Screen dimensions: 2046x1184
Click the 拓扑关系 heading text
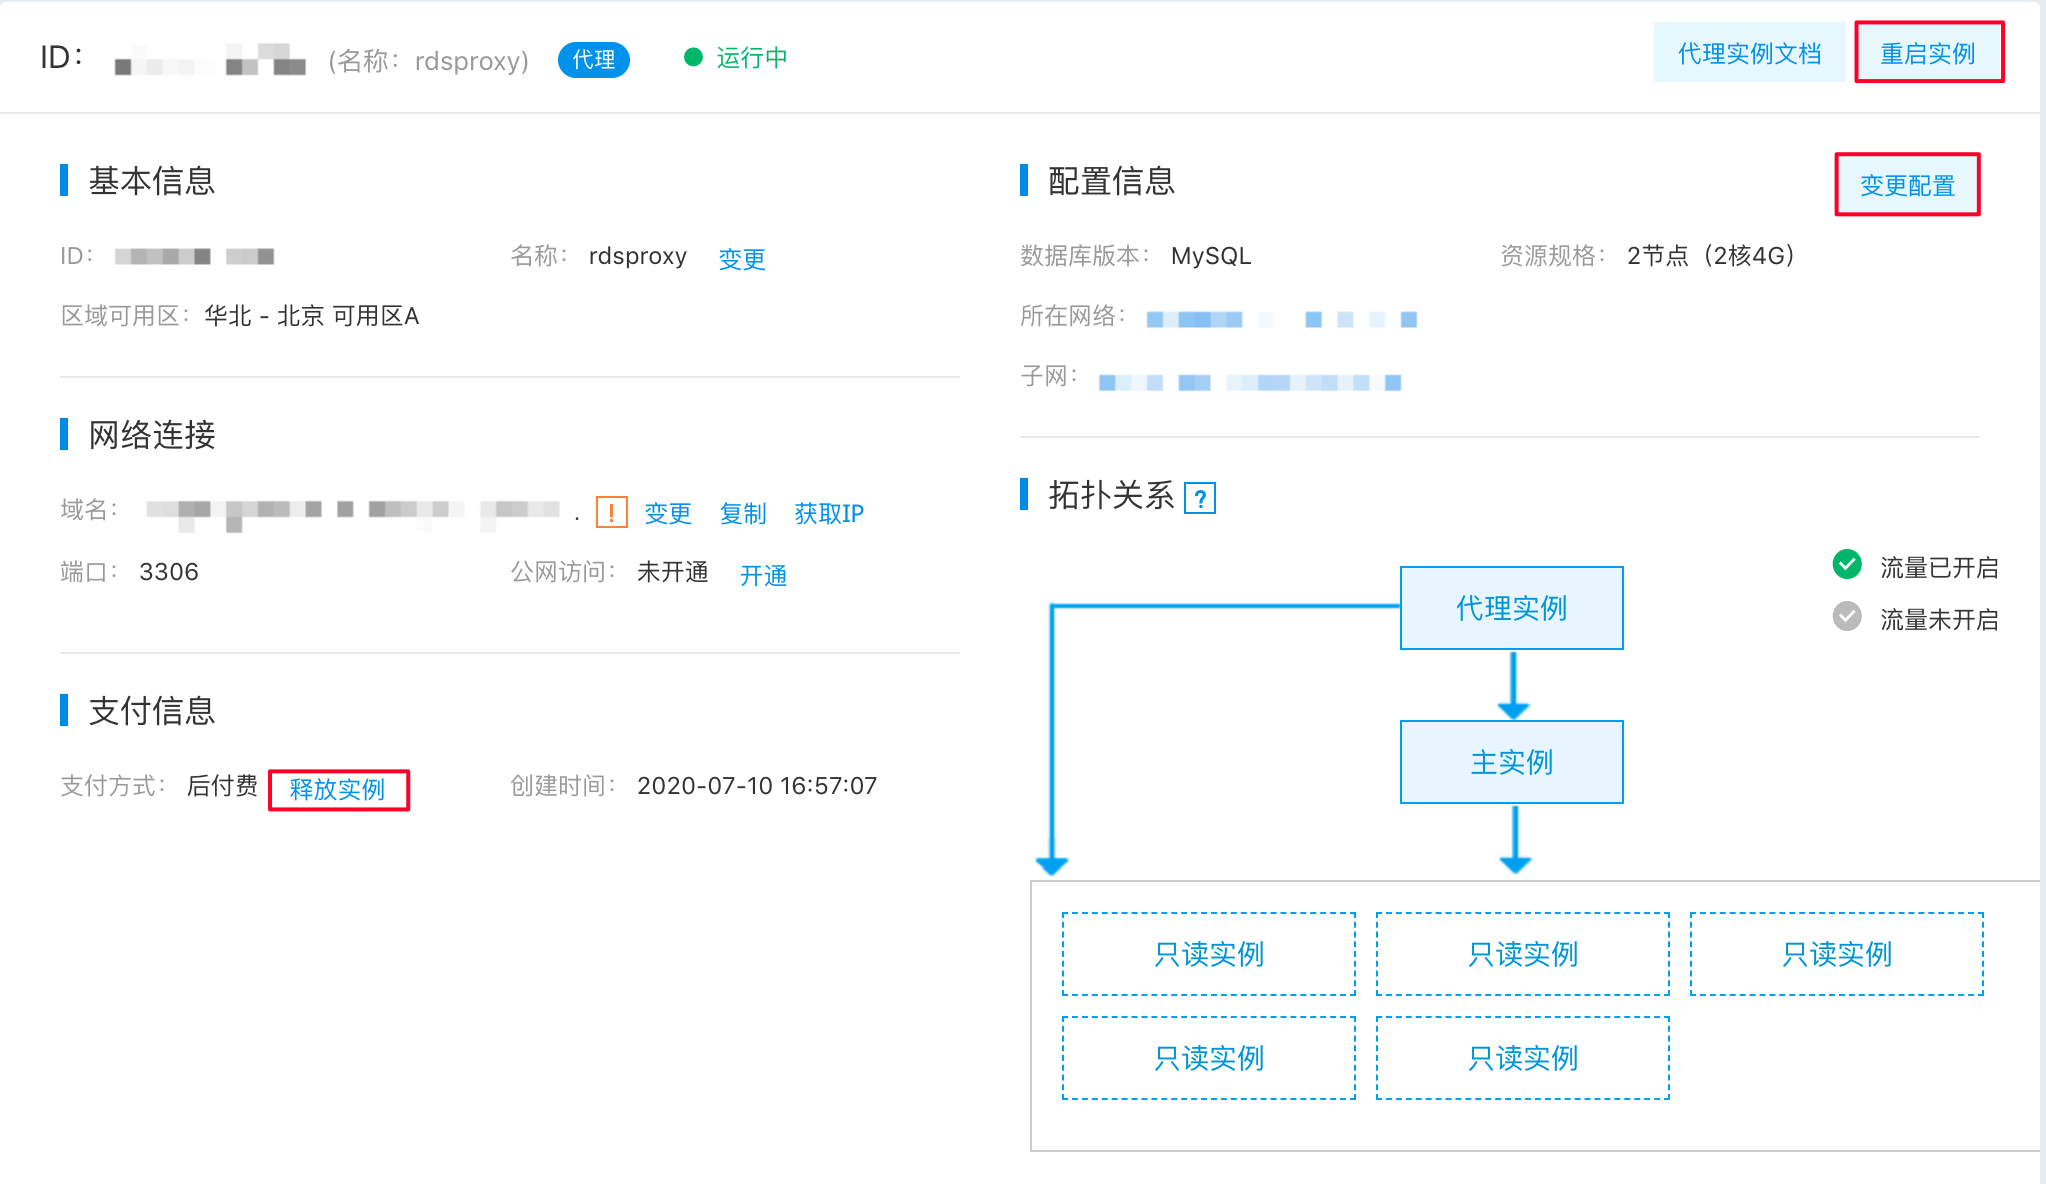point(1111,495)
